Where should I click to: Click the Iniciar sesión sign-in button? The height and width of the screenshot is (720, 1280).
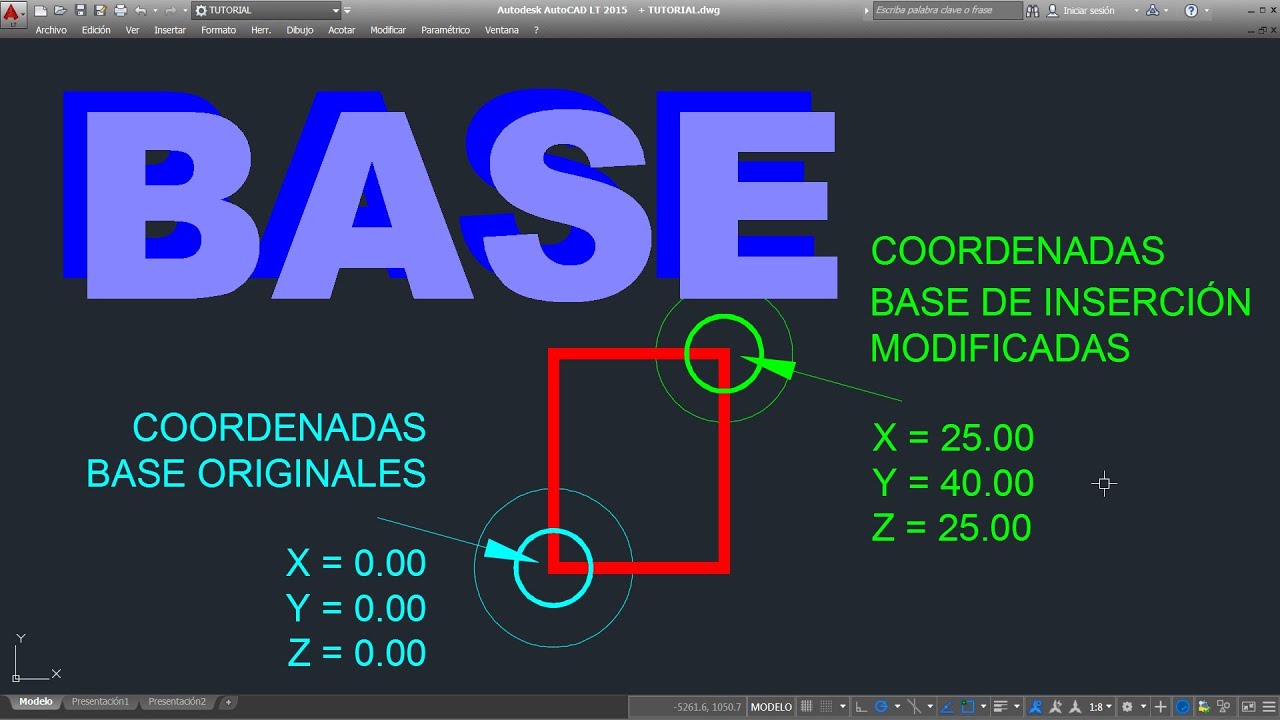[x=1080, y=10]
